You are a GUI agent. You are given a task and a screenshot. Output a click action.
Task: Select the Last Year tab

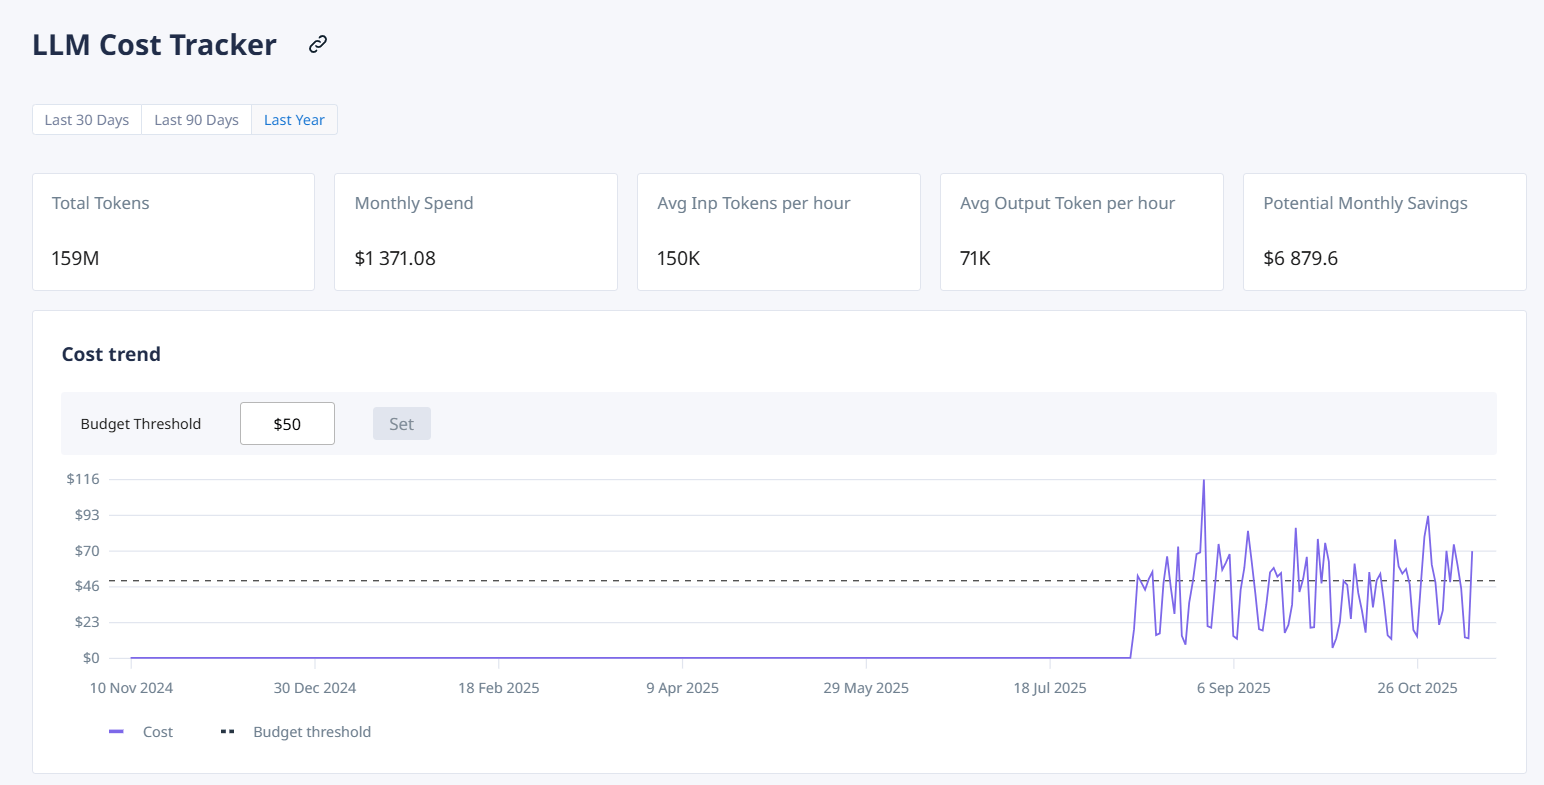pos(294,119)
